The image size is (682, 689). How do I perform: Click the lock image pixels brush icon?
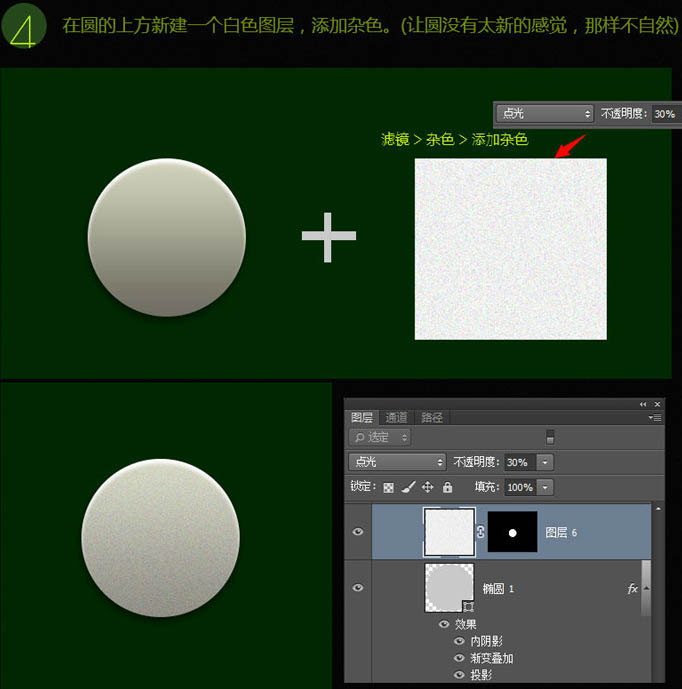pyautogui.click(x=408, y=487)
